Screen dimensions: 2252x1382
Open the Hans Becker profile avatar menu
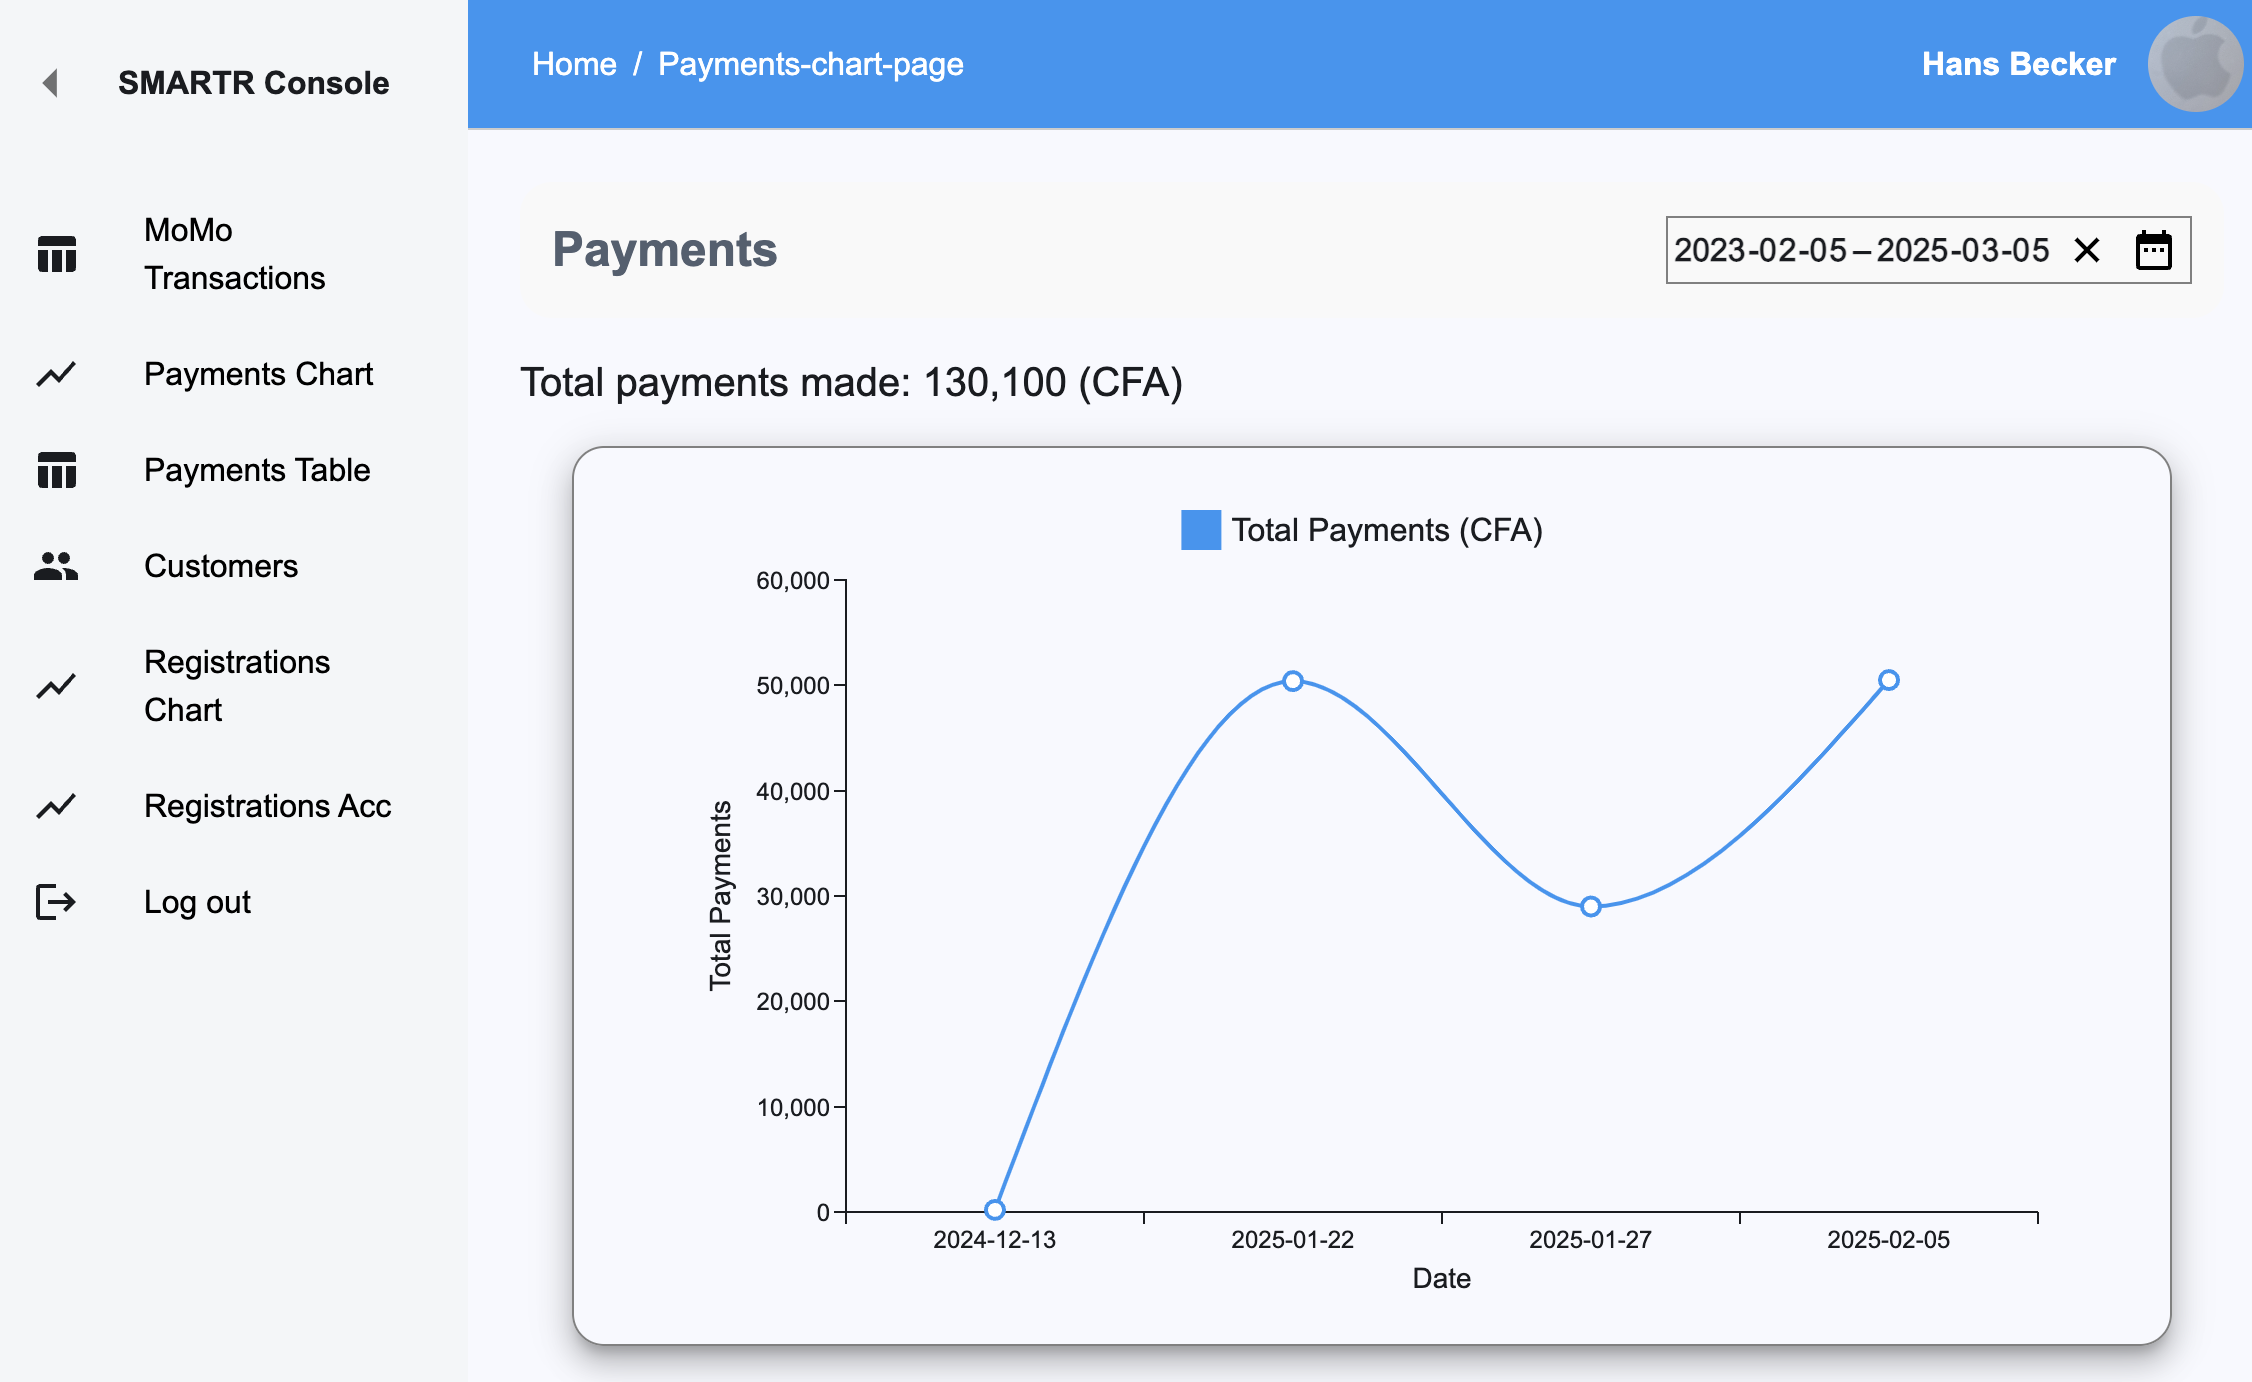[x=2195, y=63]
